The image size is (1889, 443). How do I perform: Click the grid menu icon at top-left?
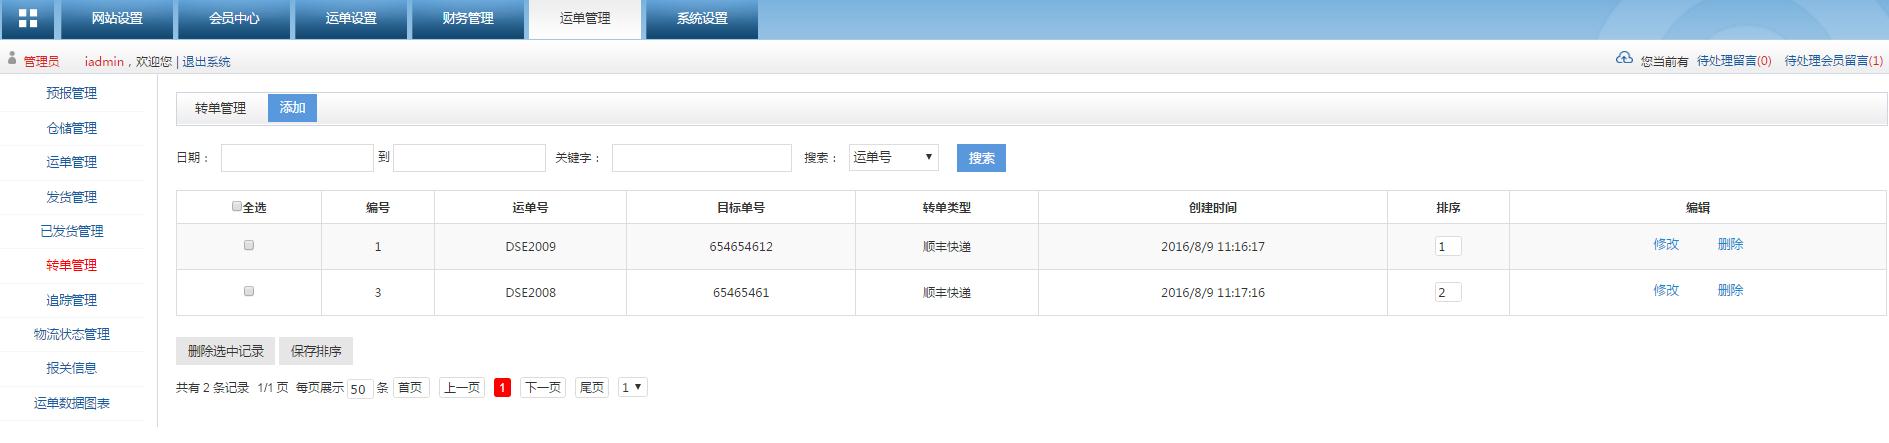click(x=28, y=19)
